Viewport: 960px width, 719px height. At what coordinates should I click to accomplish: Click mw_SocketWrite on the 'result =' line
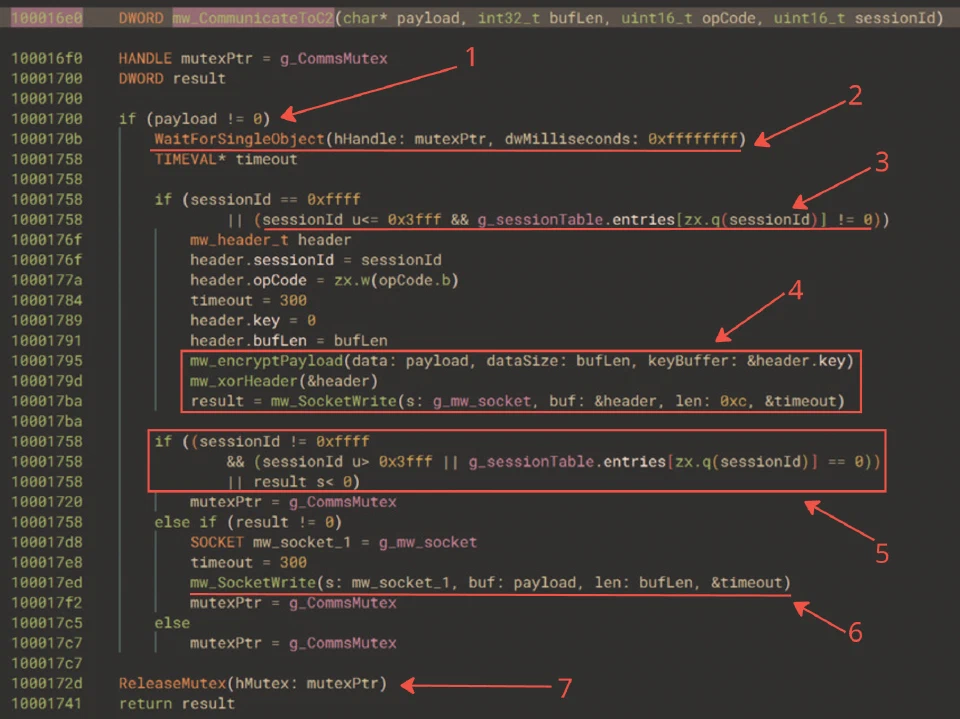click(333, 401)
